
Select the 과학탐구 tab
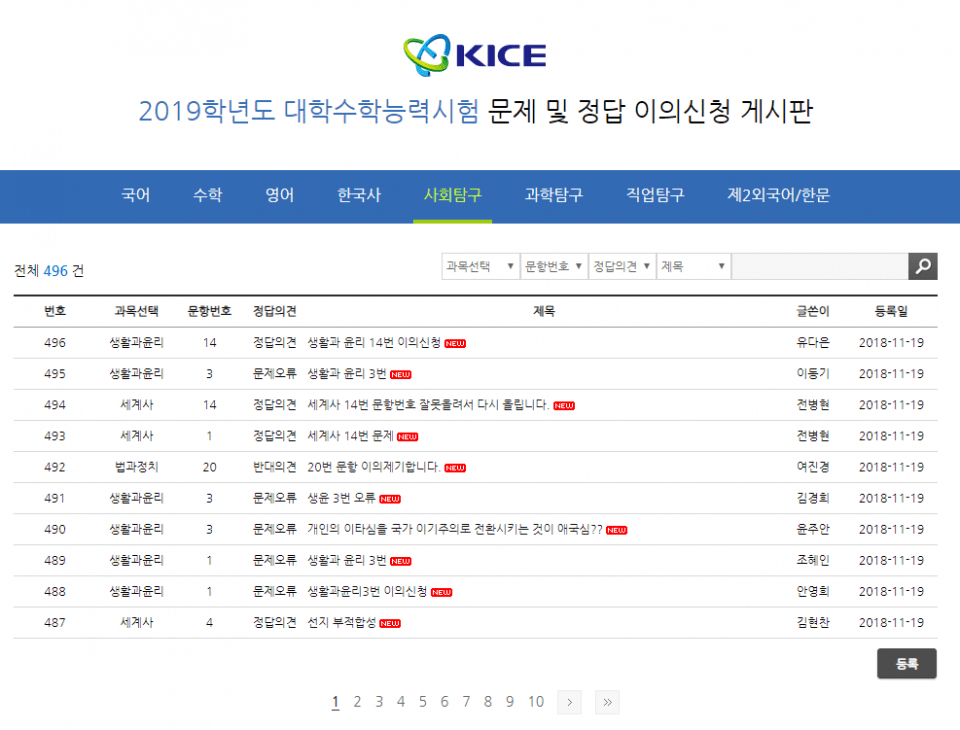tap(553, 195)
